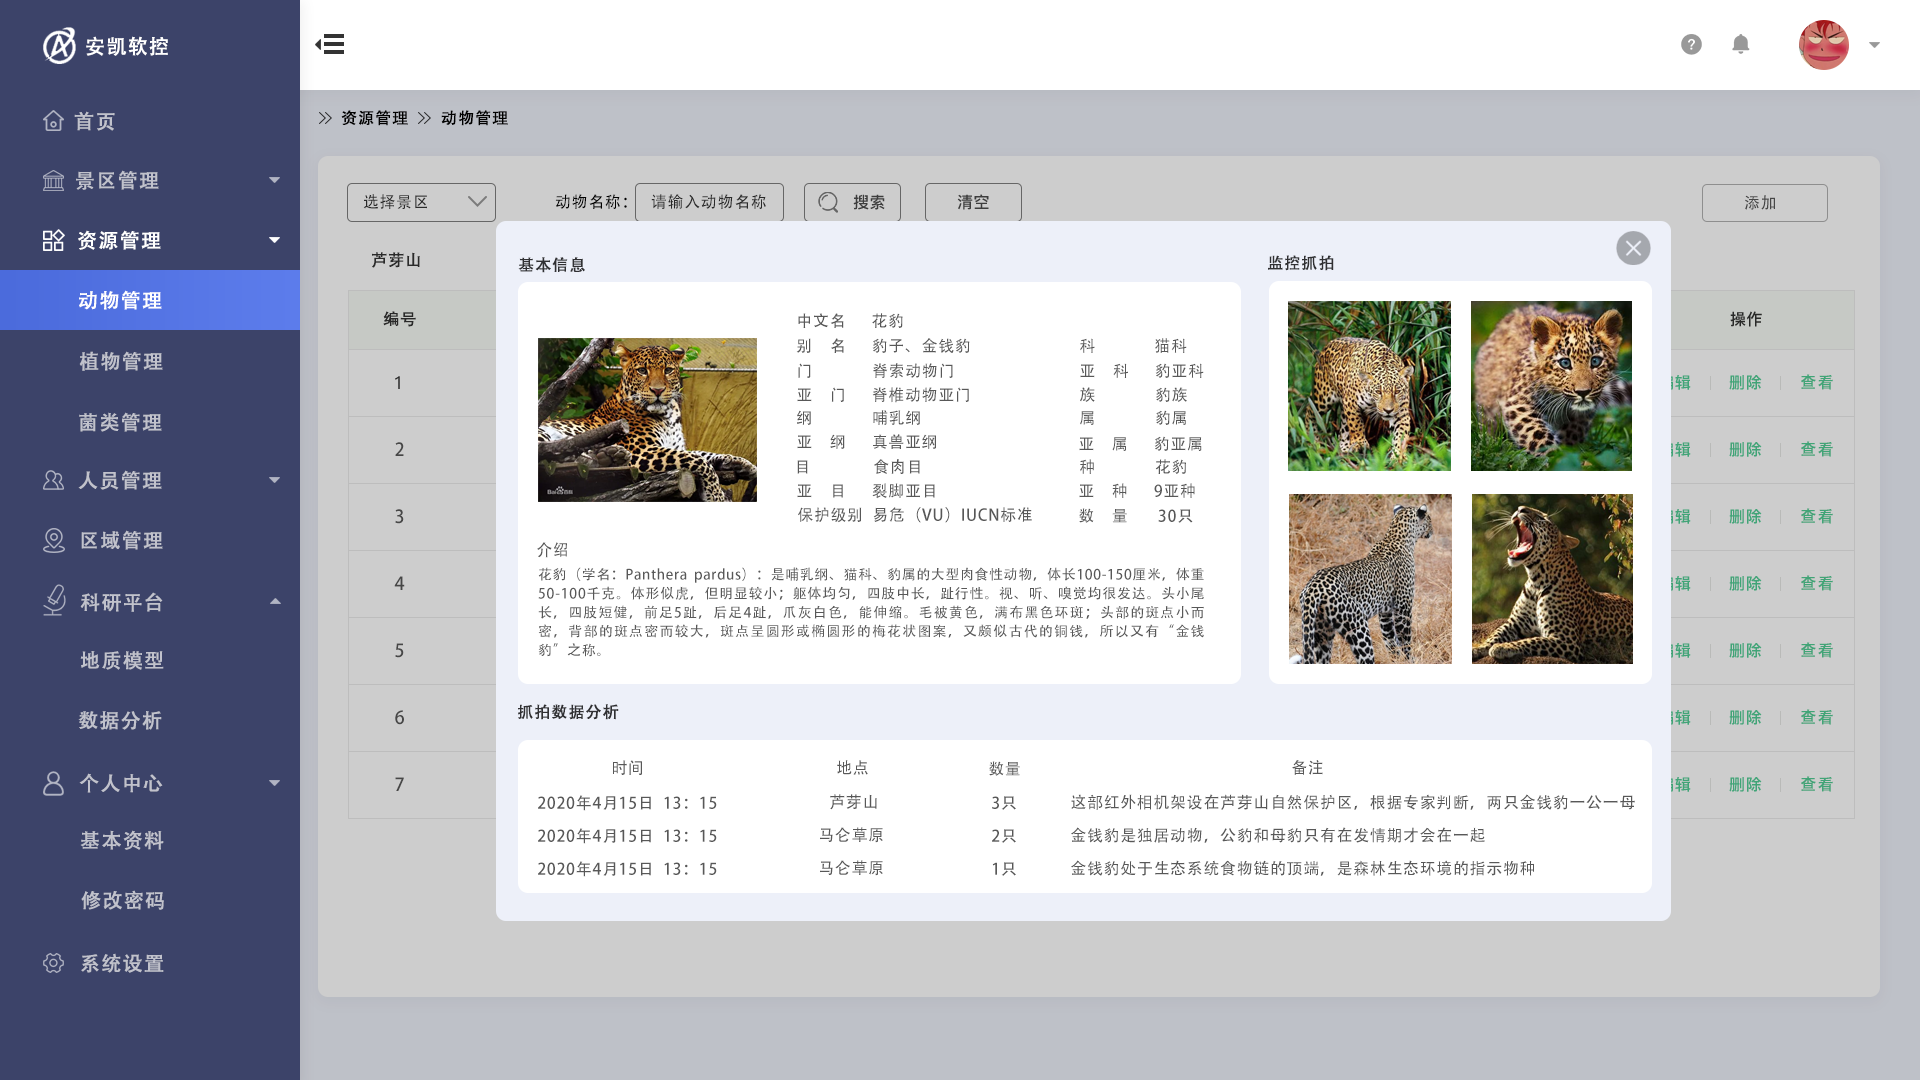Click the 添加 button
Image resolution: width=1920 pixels, height=1080 pixels.
1764,203
